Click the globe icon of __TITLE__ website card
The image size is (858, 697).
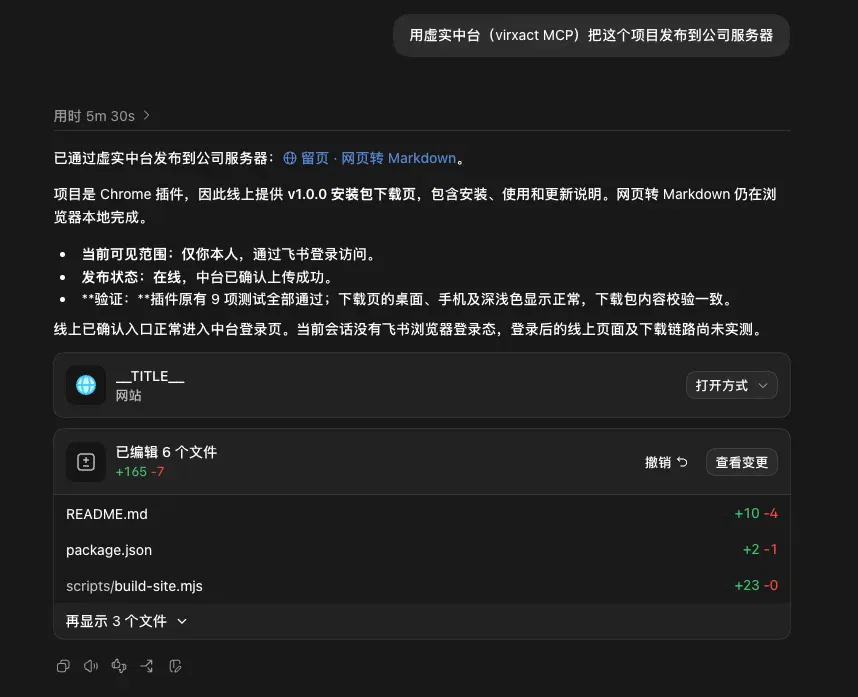point(86,385)
